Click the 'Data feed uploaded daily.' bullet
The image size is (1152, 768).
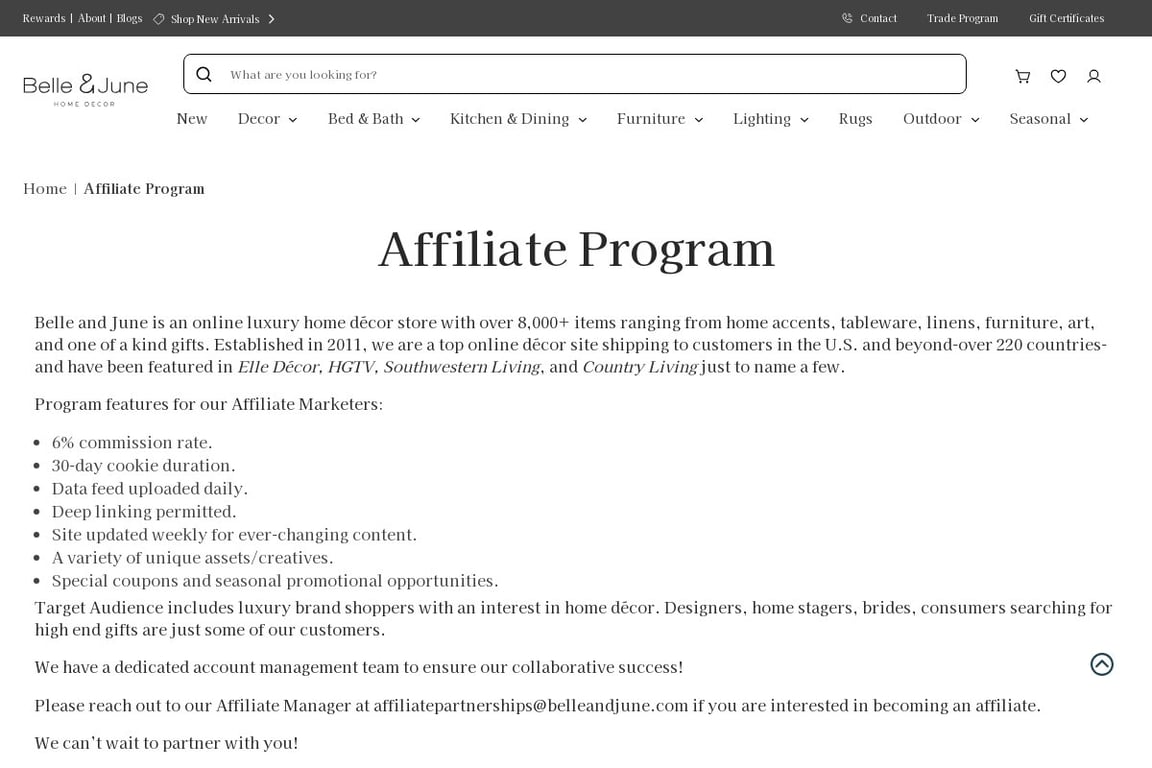click(150, 489)
